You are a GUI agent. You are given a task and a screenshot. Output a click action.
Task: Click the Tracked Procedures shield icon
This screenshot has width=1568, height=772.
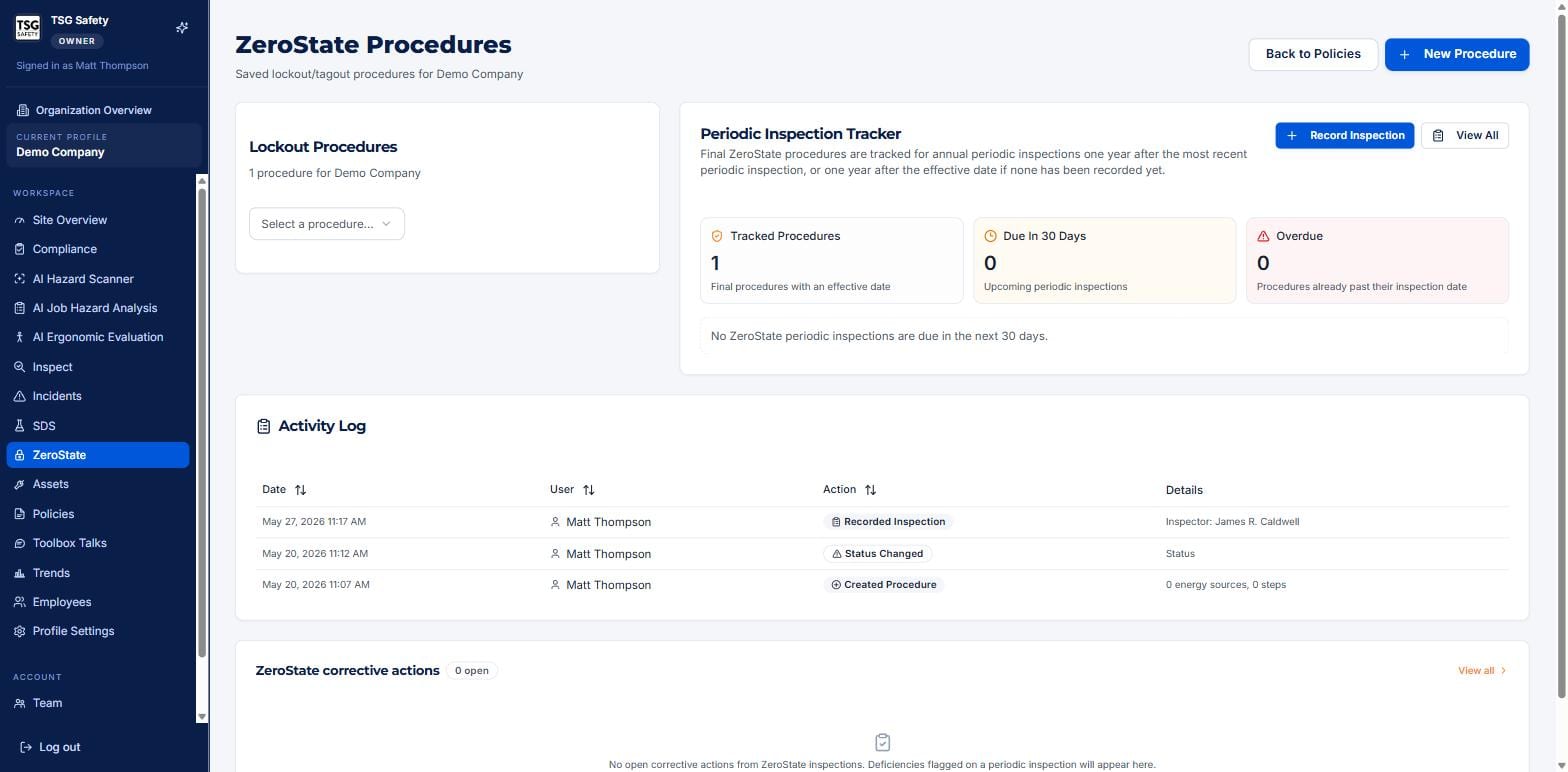[x=717, y=236]
